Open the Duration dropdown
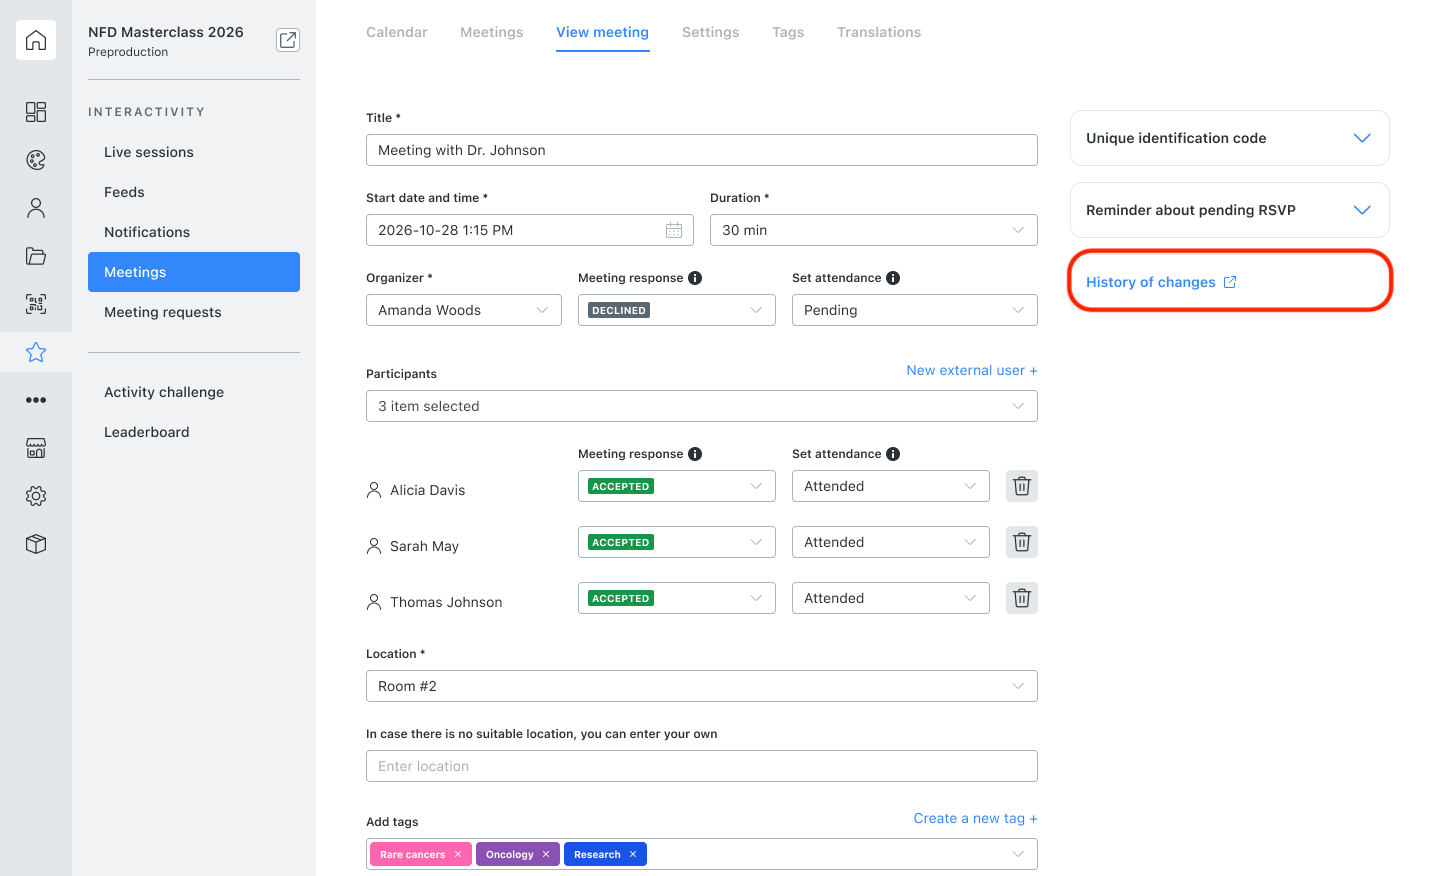1440x876 pixels. click(874, 230)
